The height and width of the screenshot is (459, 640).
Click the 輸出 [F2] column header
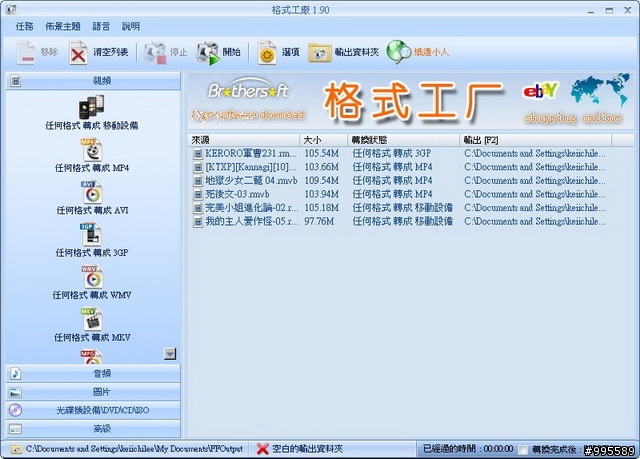point(536,140)
